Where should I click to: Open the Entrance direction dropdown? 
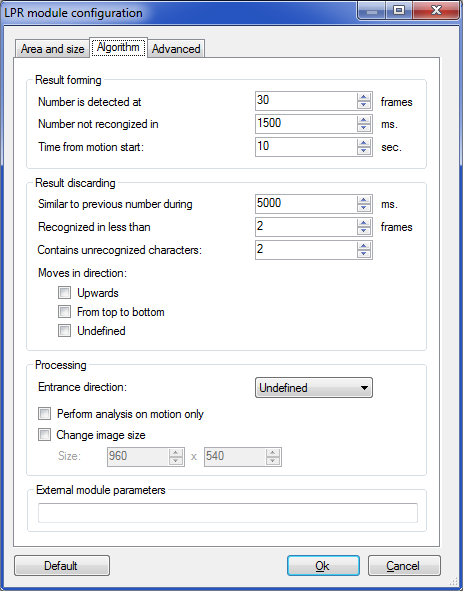pyautogui.click(x=314, y=387)
